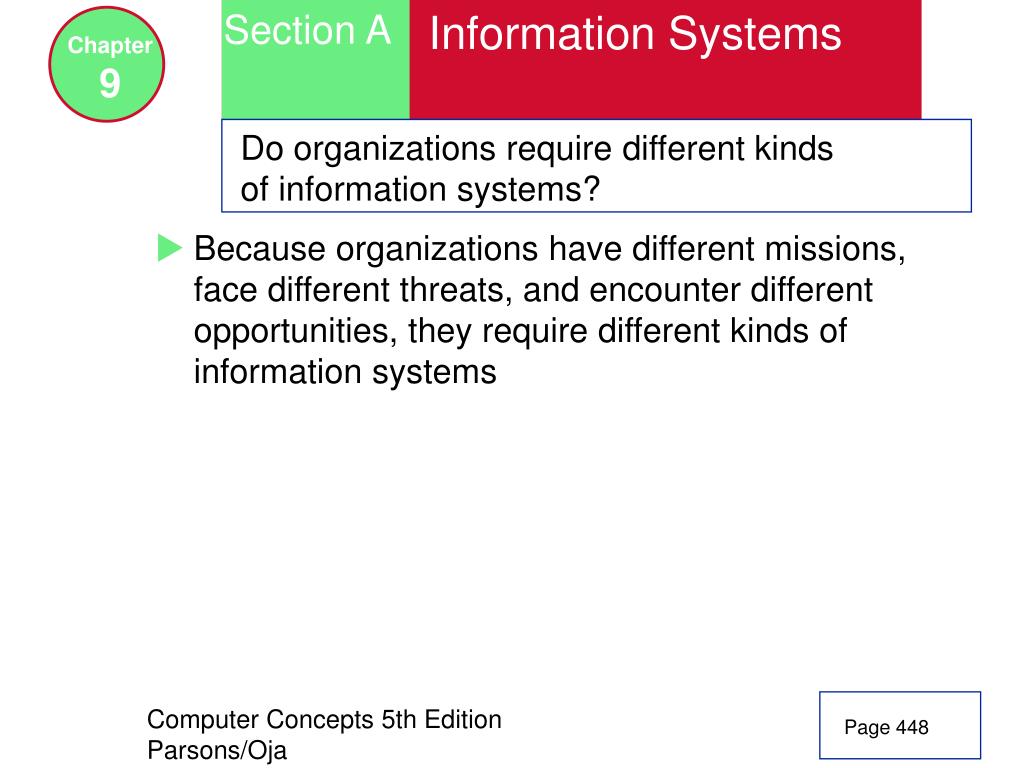
Task: Click 'Do organizations require different kinds' heading line
Action: point(537,148)
